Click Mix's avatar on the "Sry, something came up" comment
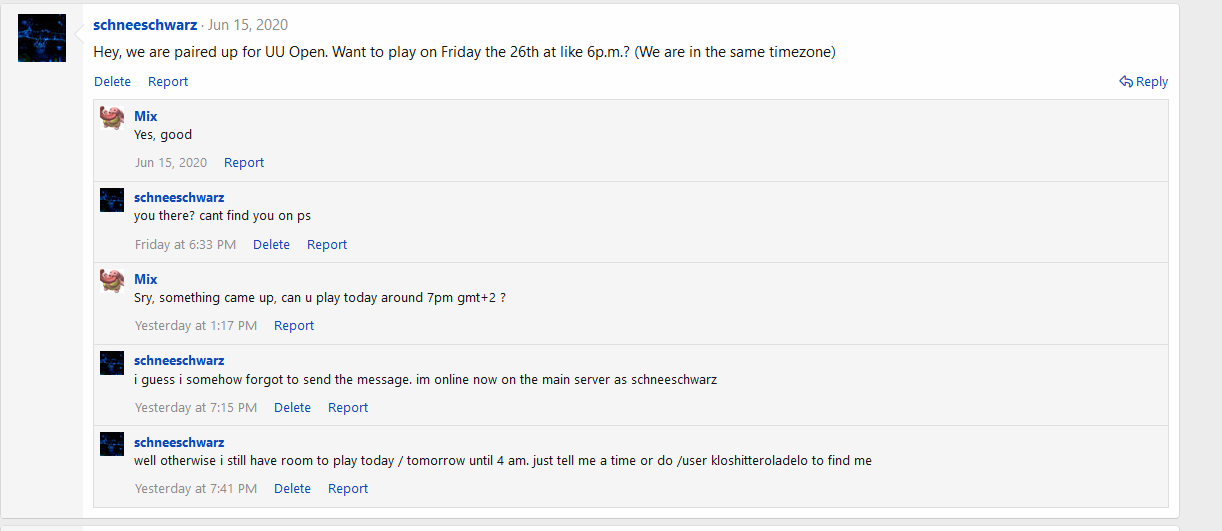Viewport: 1222px width, 531px height. pos(112,281)
